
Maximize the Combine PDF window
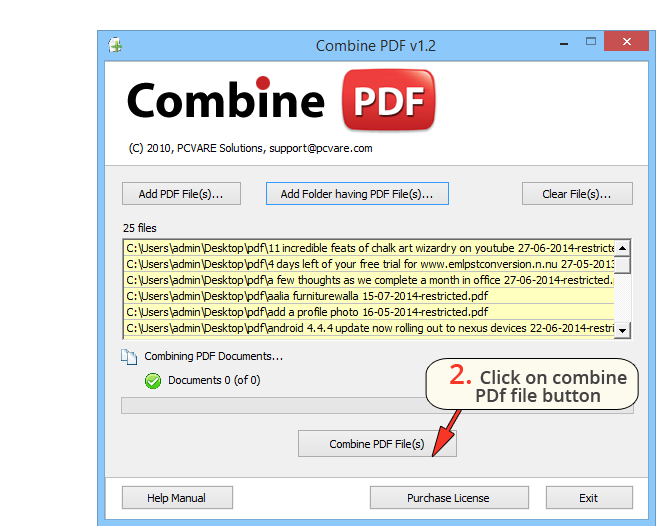(591, 41)
